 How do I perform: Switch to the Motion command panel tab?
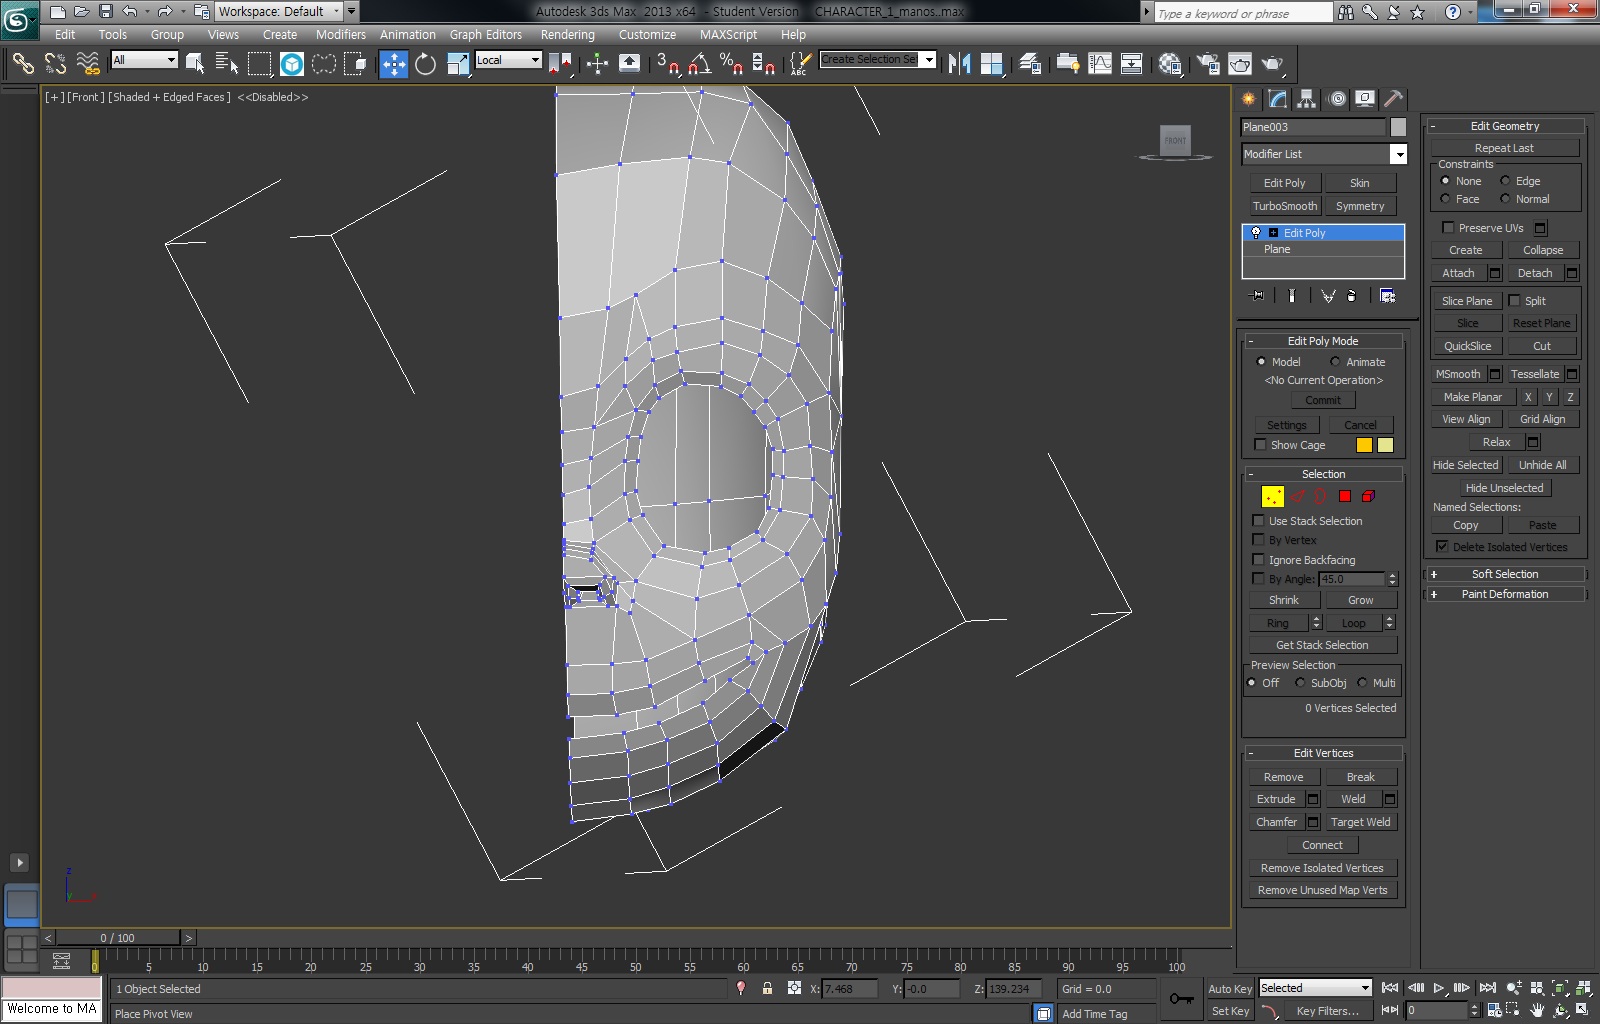[1337, 98]
